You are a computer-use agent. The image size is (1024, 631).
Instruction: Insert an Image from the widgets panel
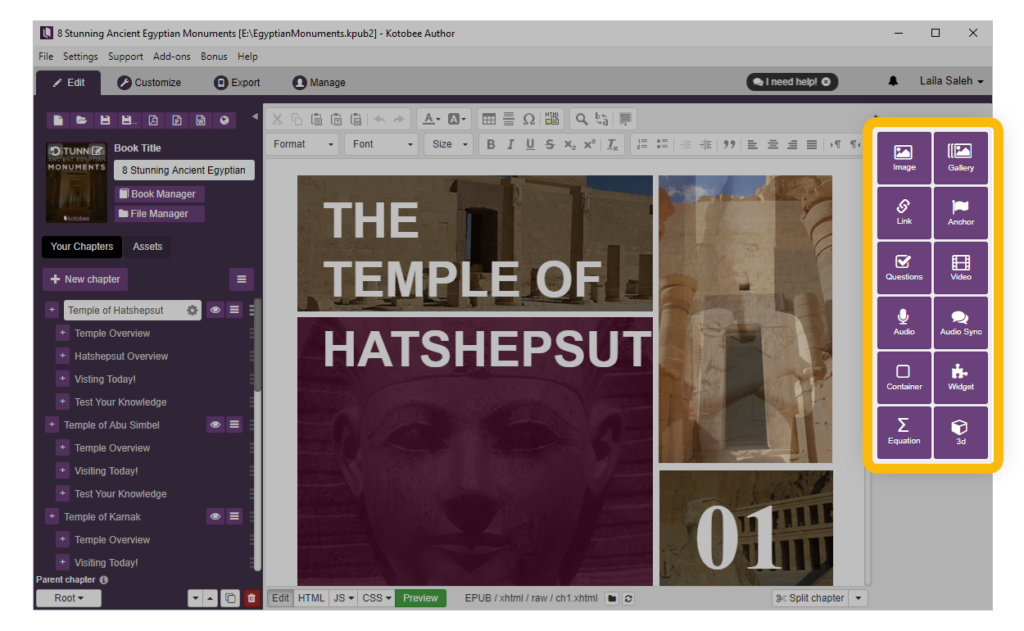[x=903, y=157]
